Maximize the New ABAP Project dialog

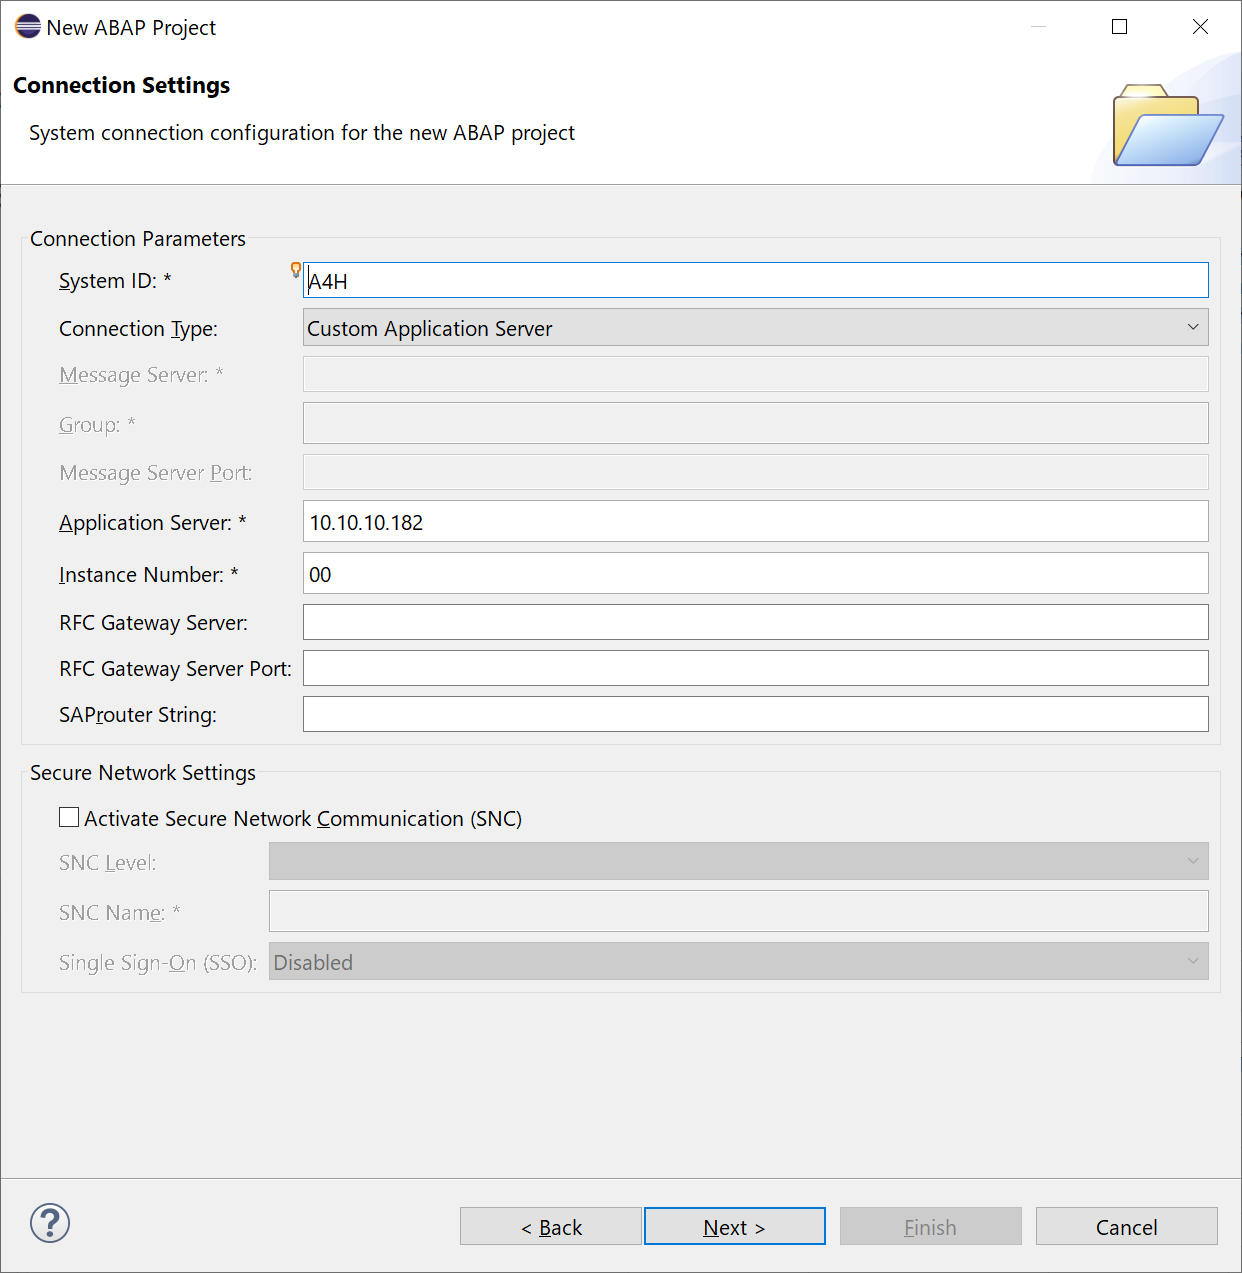tap(1120, 27)
